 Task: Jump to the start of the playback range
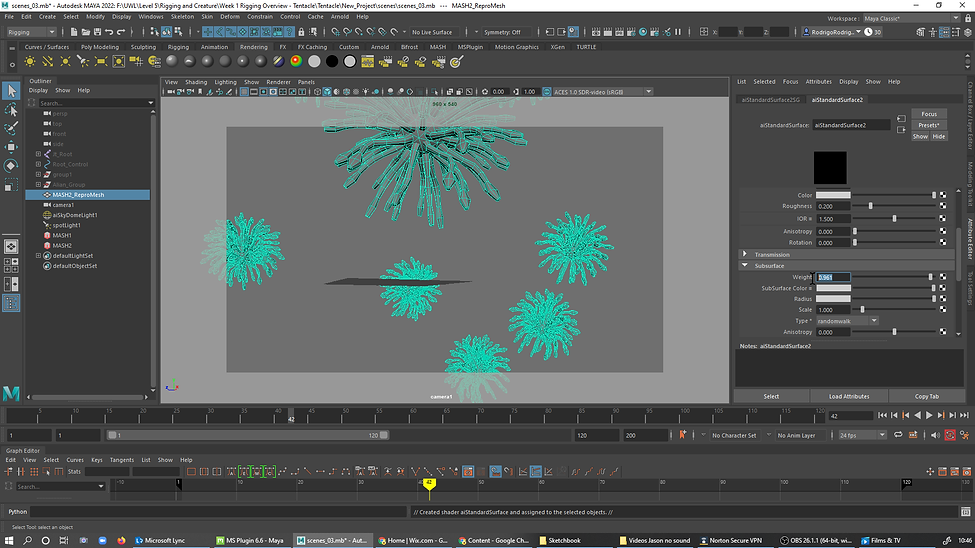tap(882, 416)
